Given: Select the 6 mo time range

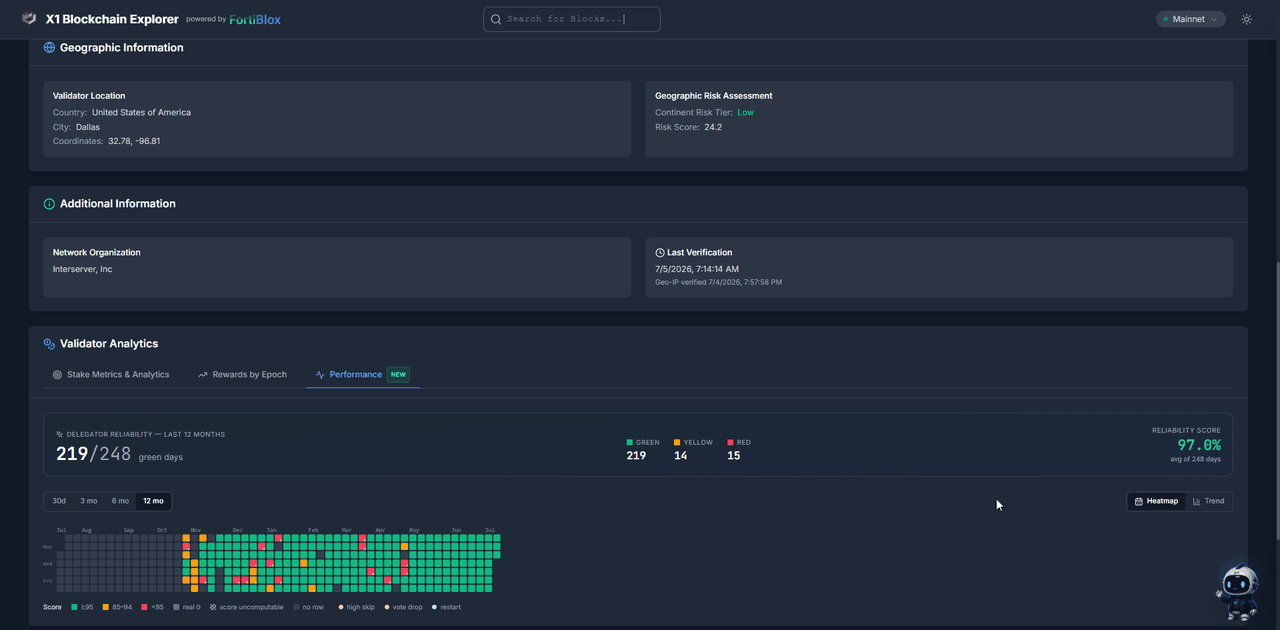Looking at the screenshot, I should coord(120,501).
